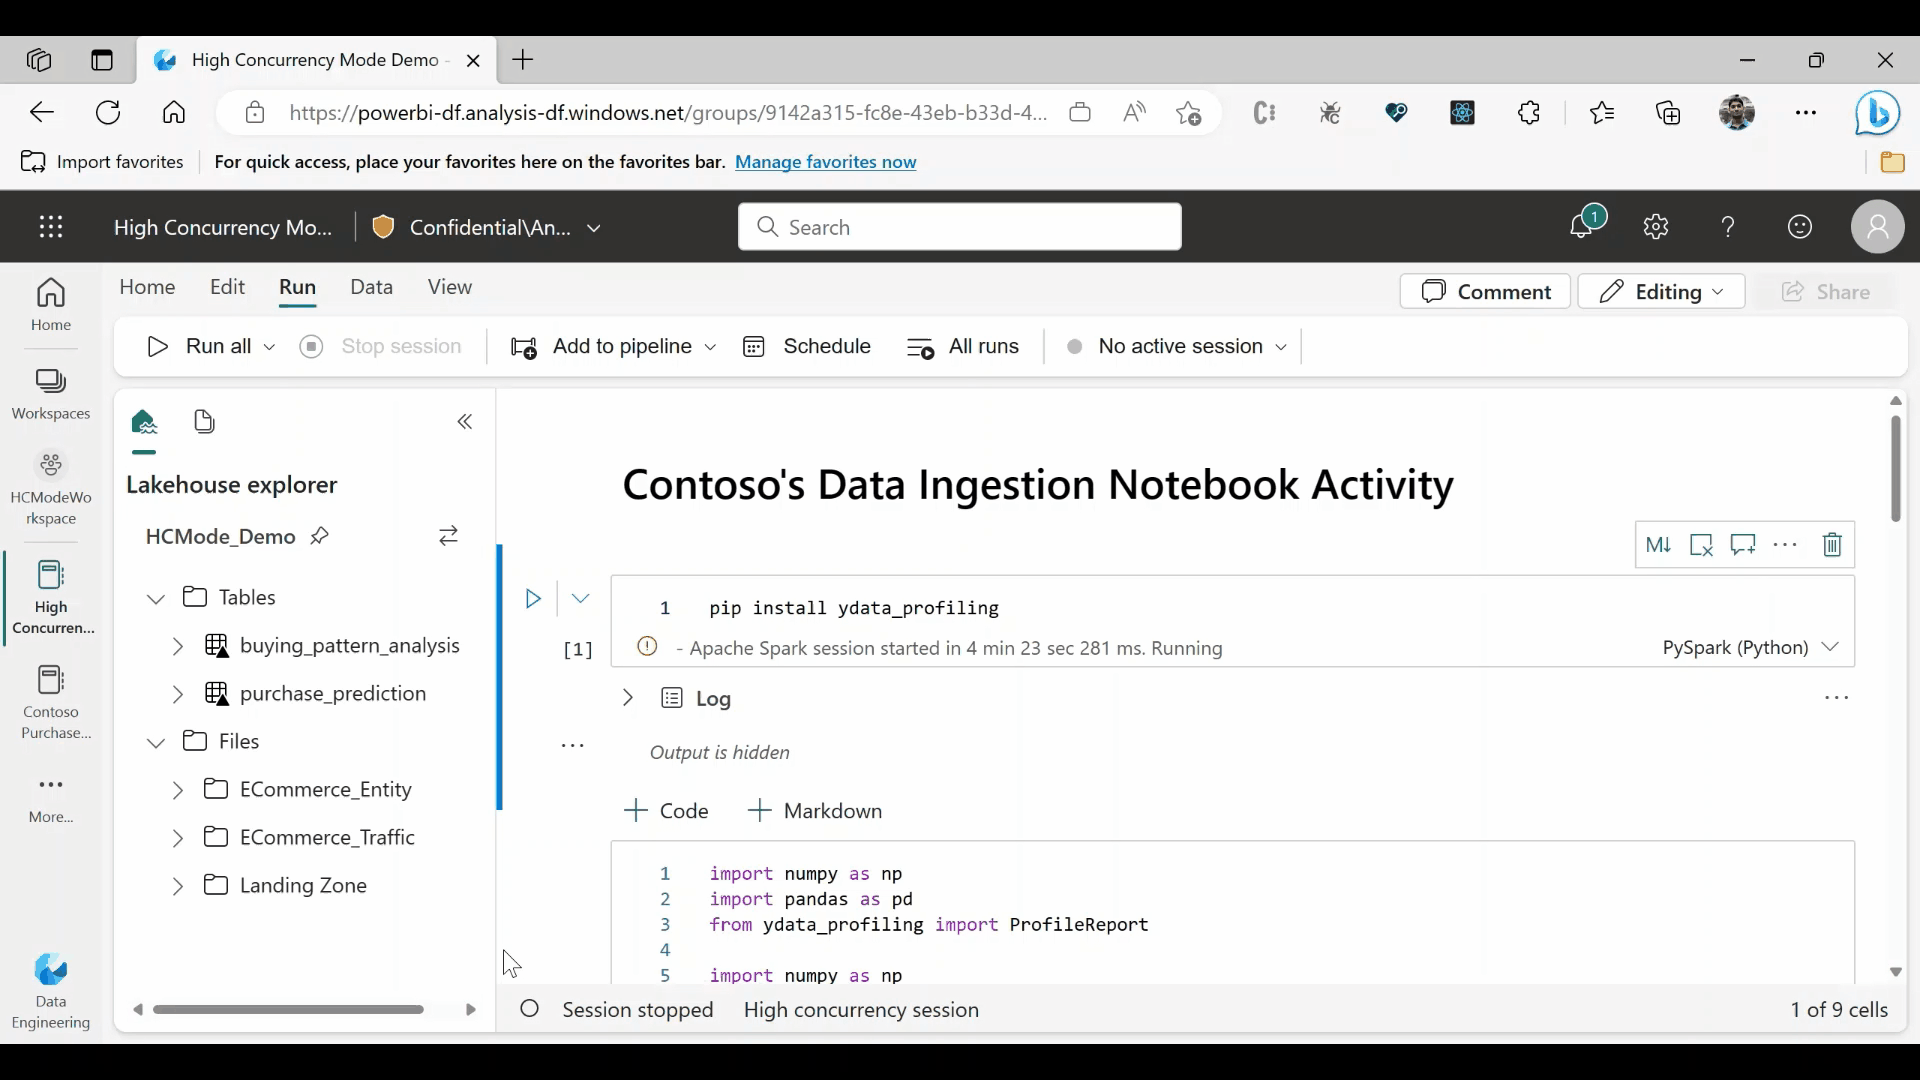
Task: Add a new Markdown cell
Action: tap(815, 811)
